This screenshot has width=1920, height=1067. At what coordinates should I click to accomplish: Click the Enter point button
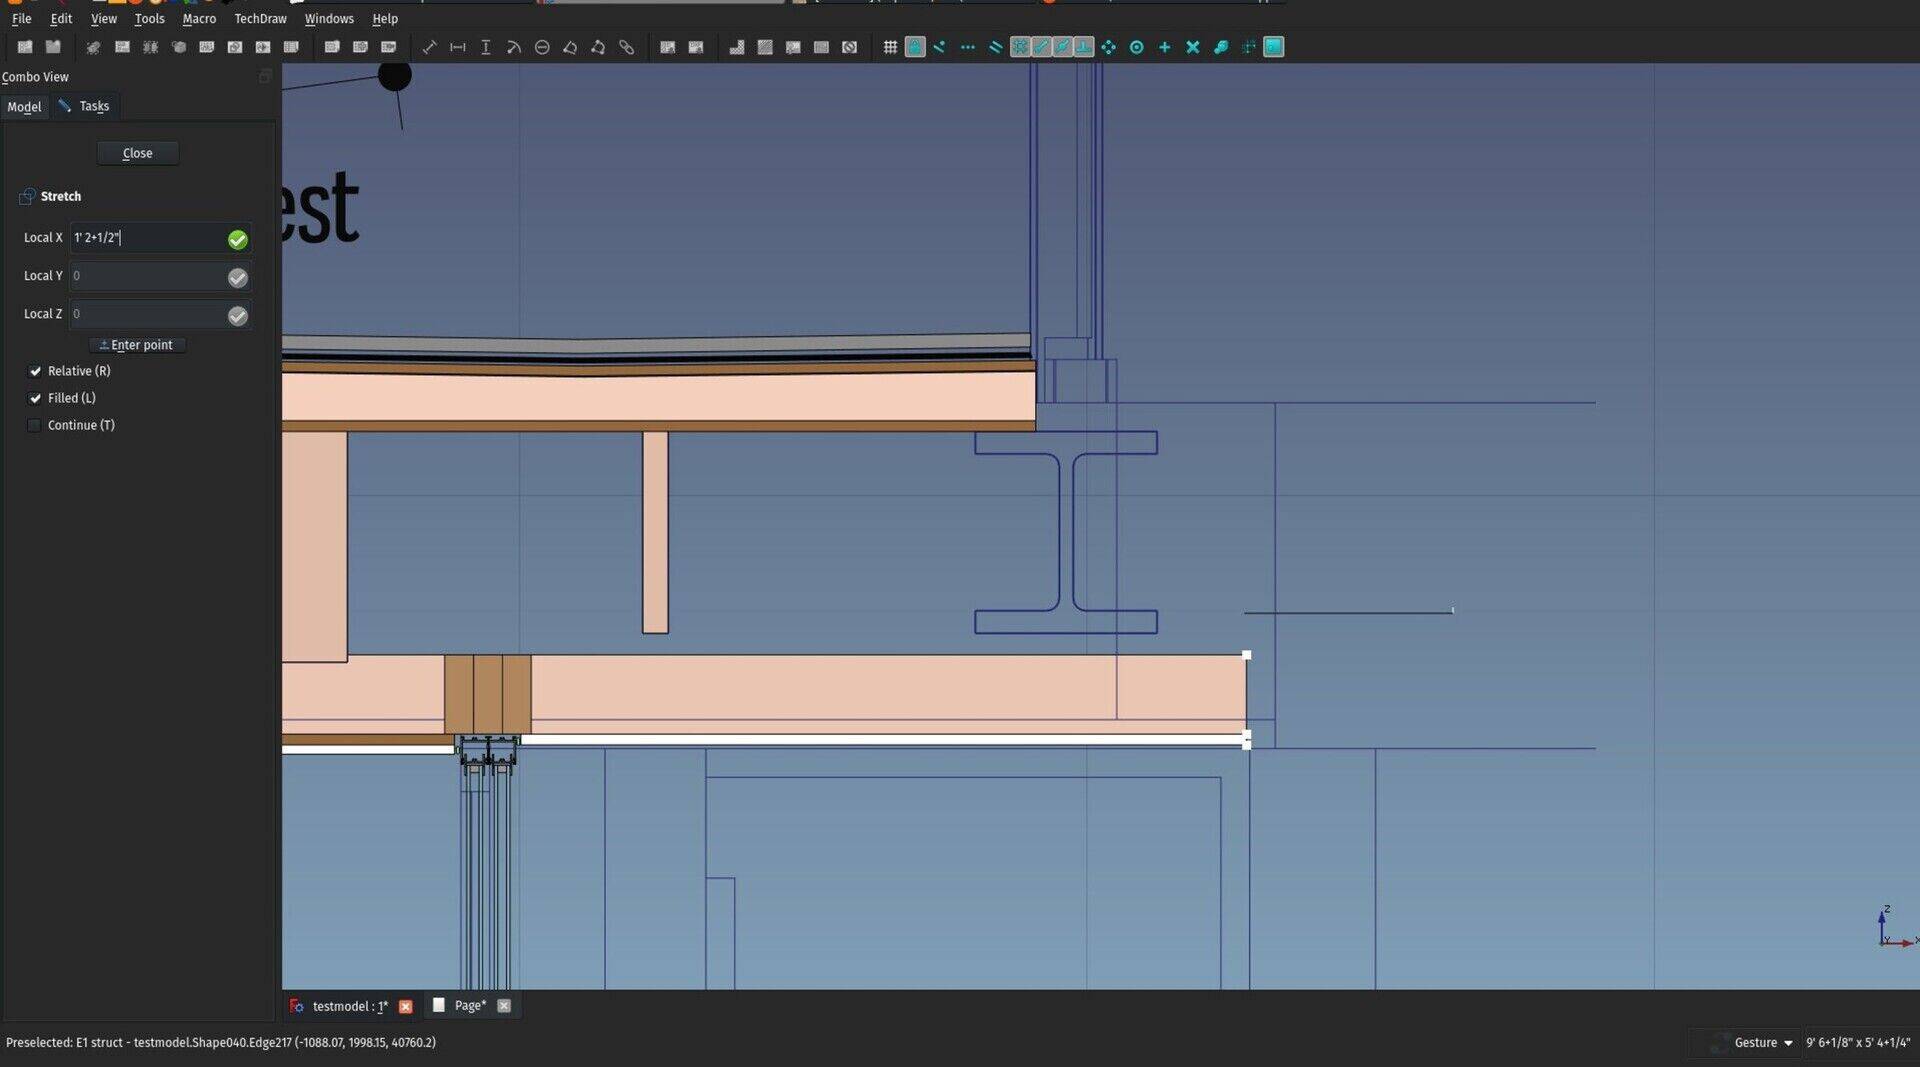pos(137,345)
